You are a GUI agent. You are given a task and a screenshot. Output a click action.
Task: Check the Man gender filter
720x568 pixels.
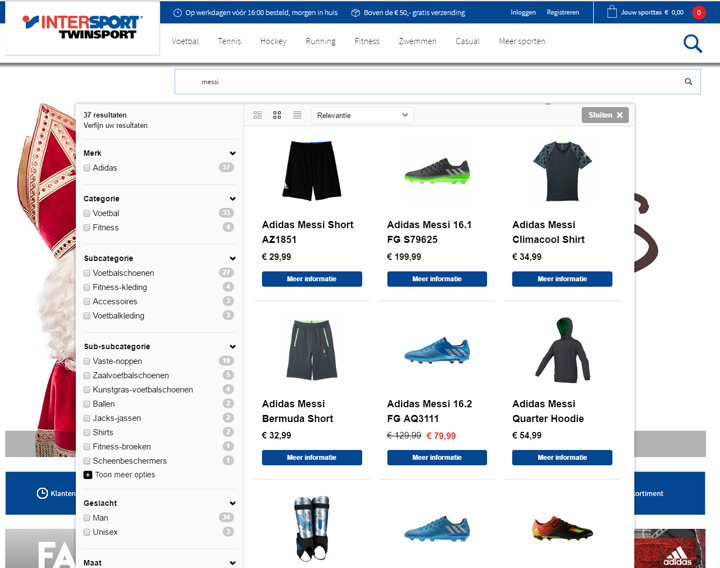click(87, 518)
